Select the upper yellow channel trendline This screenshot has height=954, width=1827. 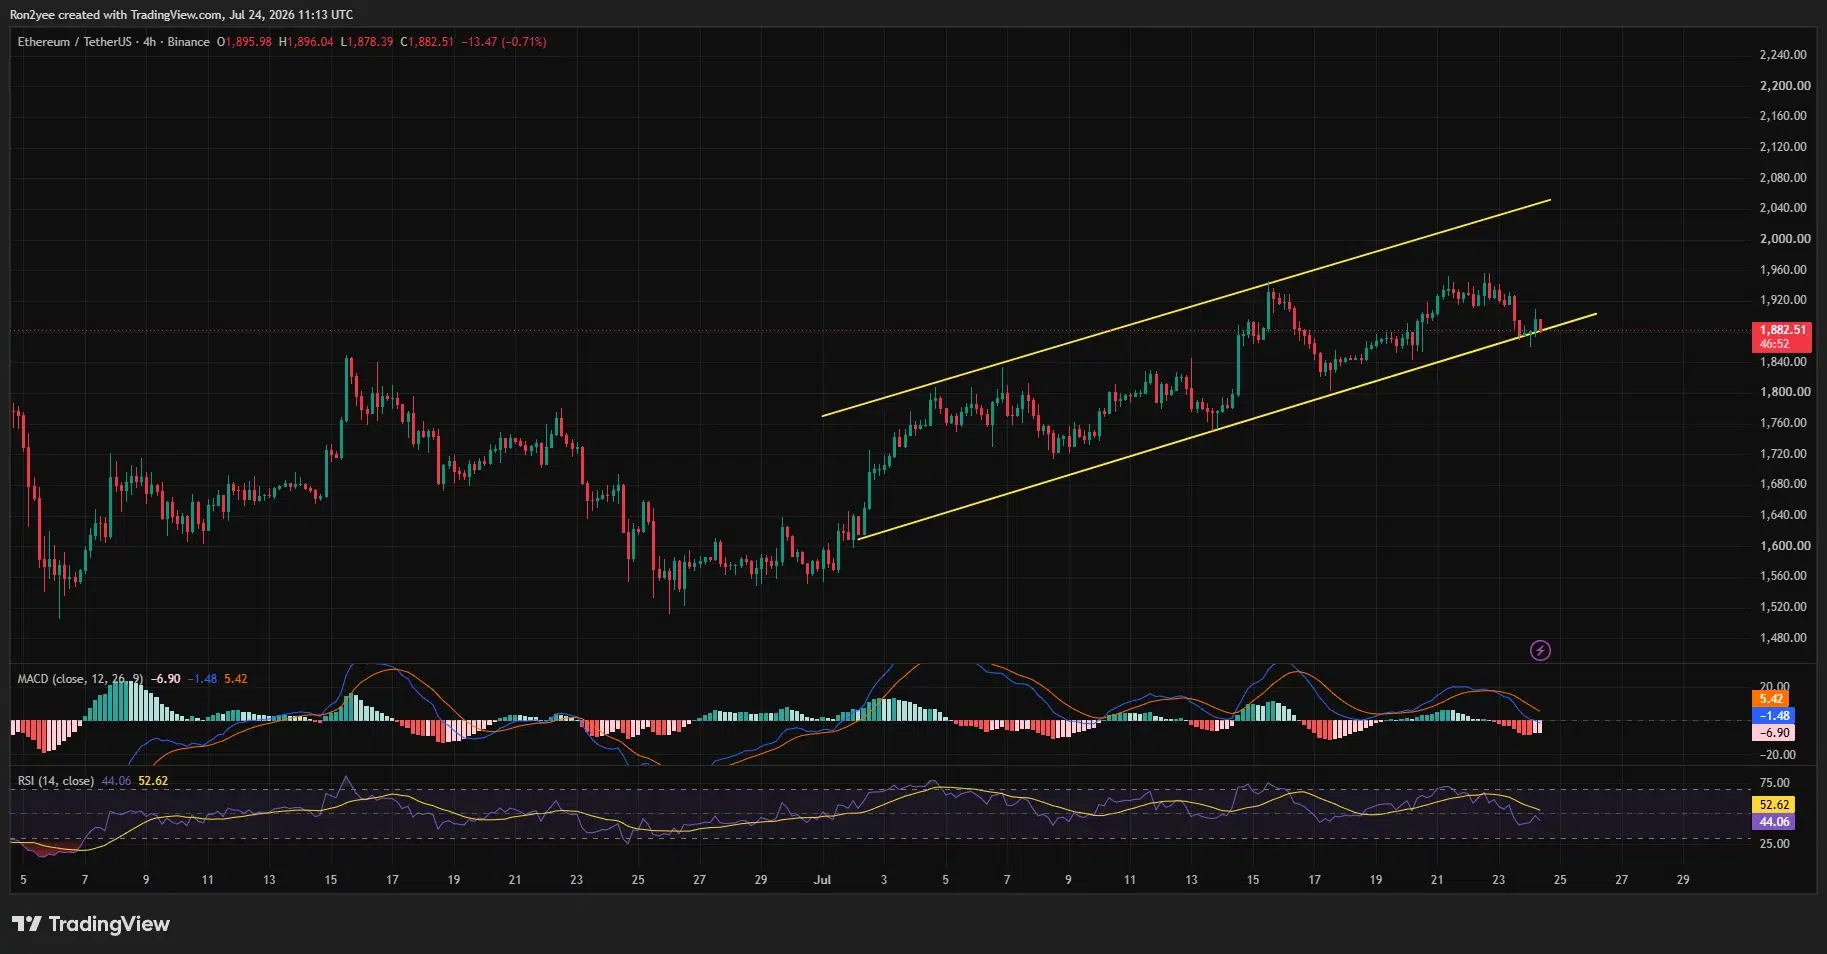coord(1186,308)
